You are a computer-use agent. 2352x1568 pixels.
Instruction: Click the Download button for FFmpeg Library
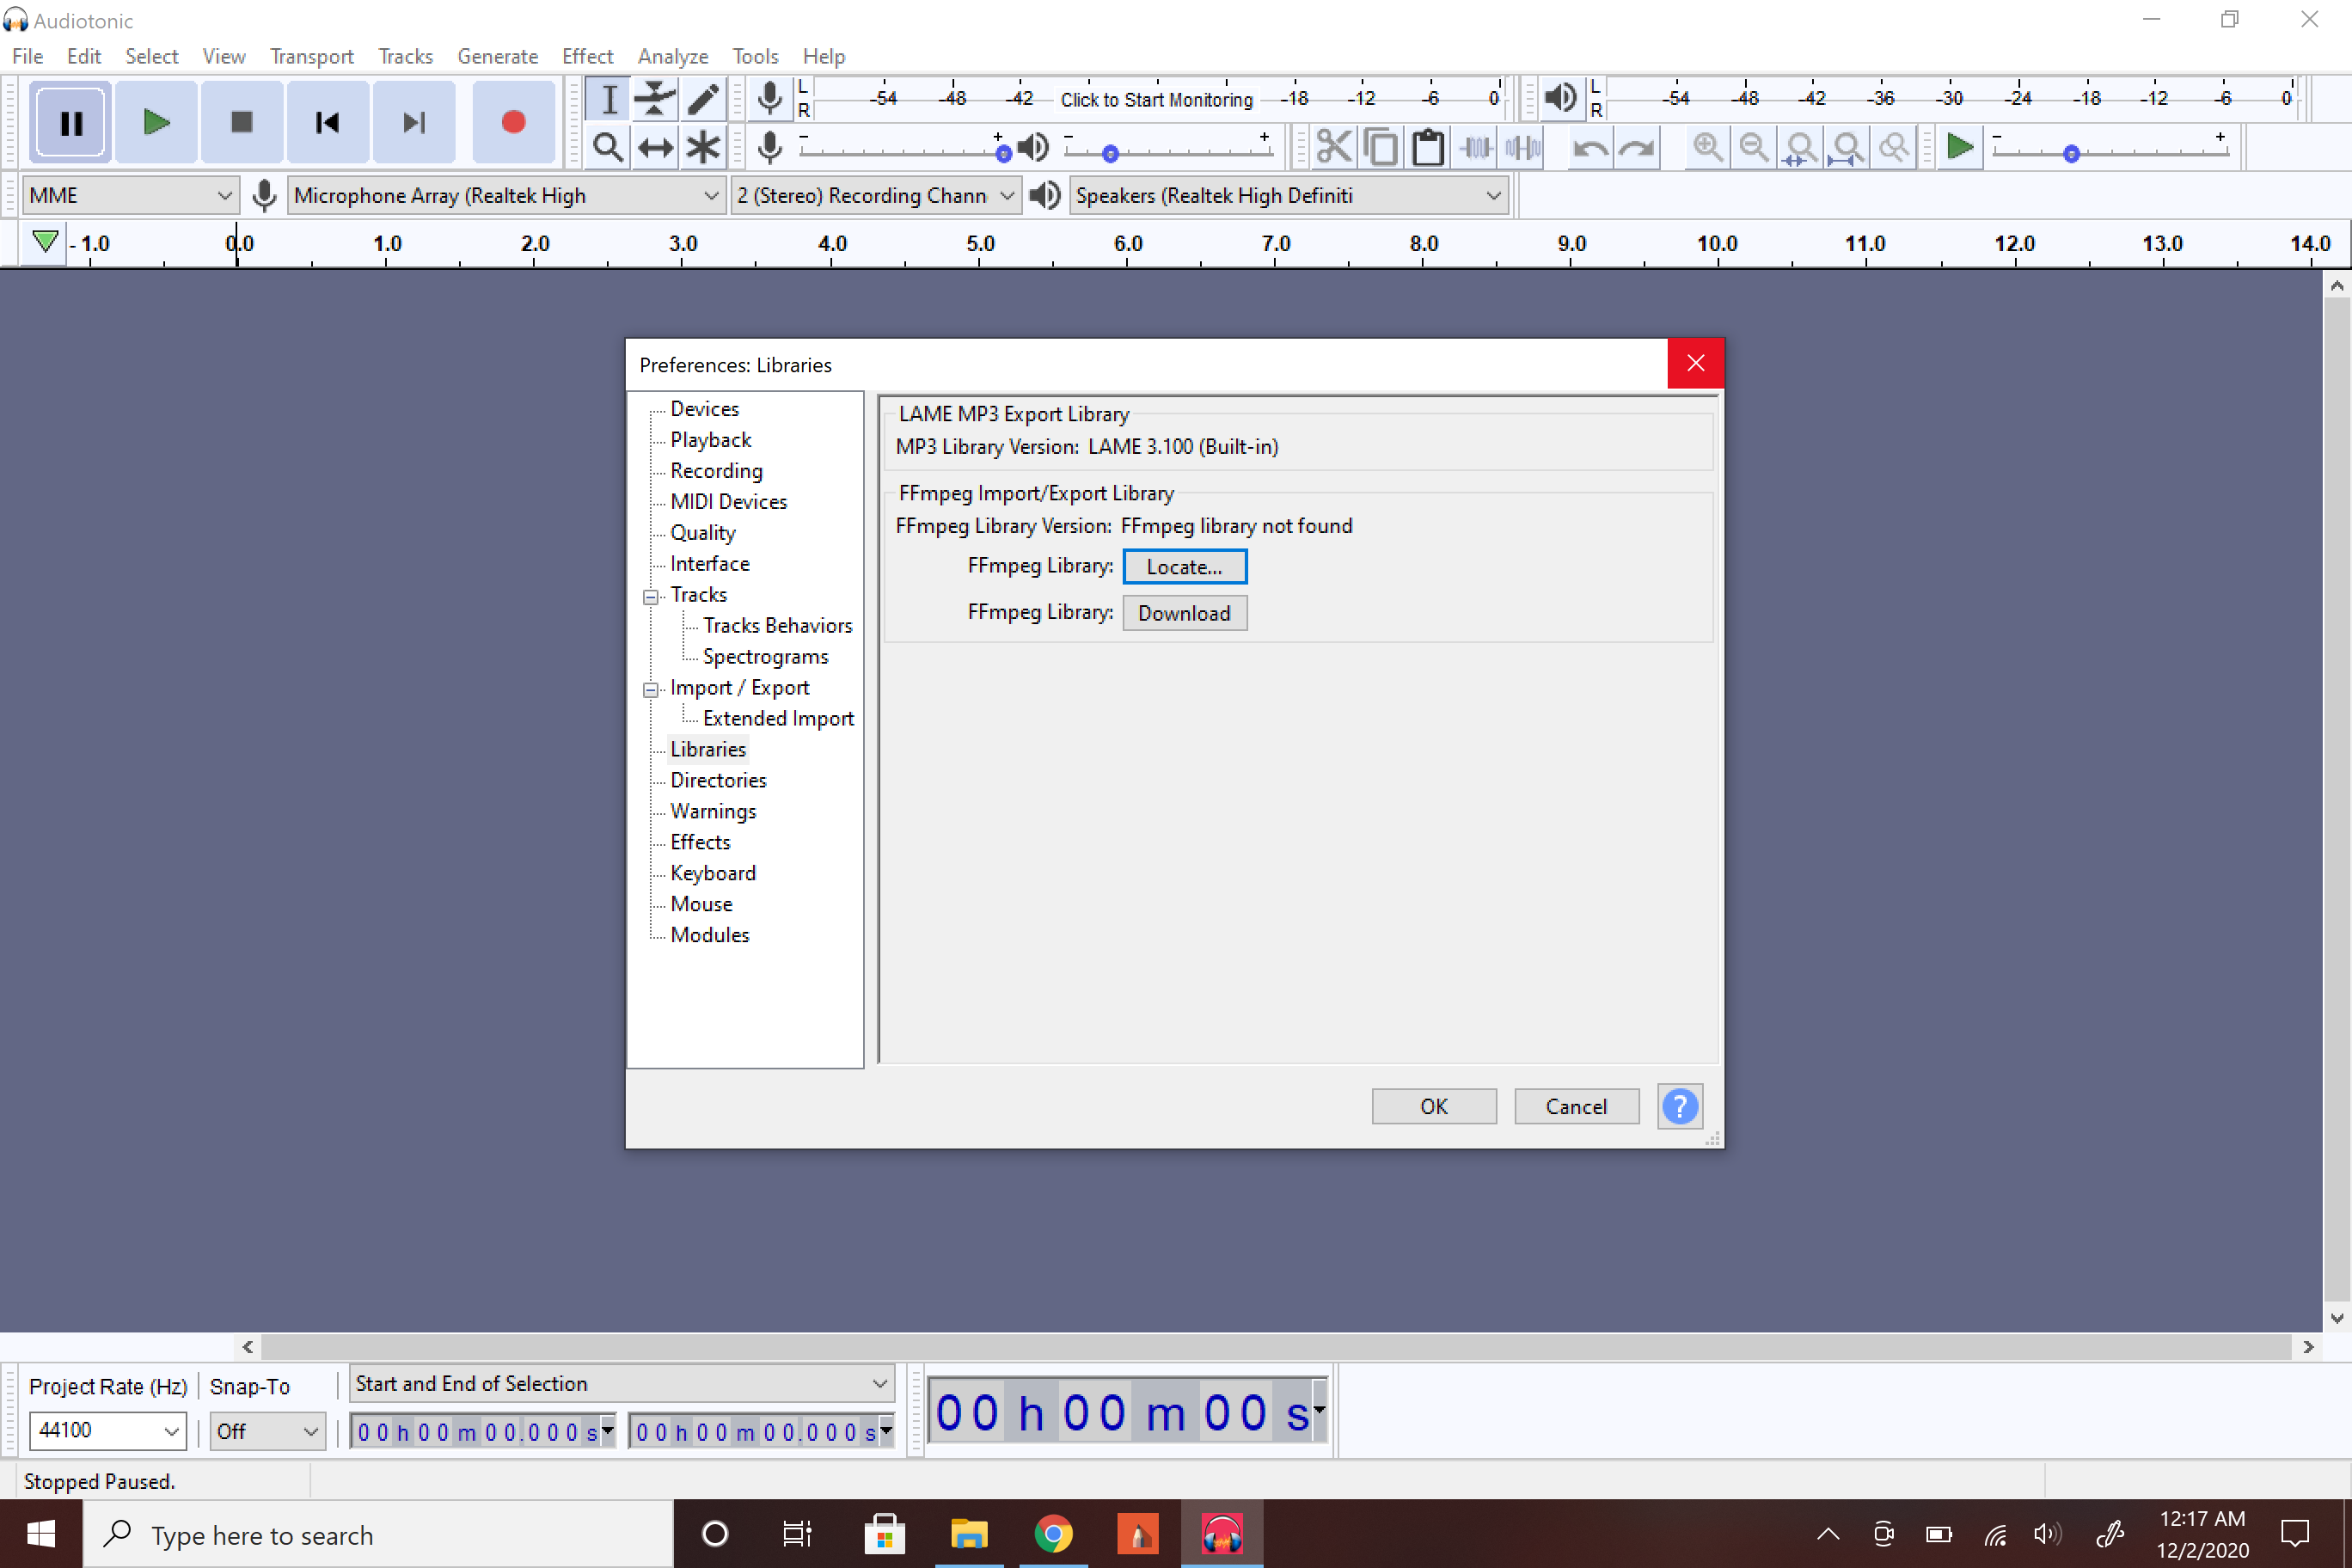(x=1184, y=612)
